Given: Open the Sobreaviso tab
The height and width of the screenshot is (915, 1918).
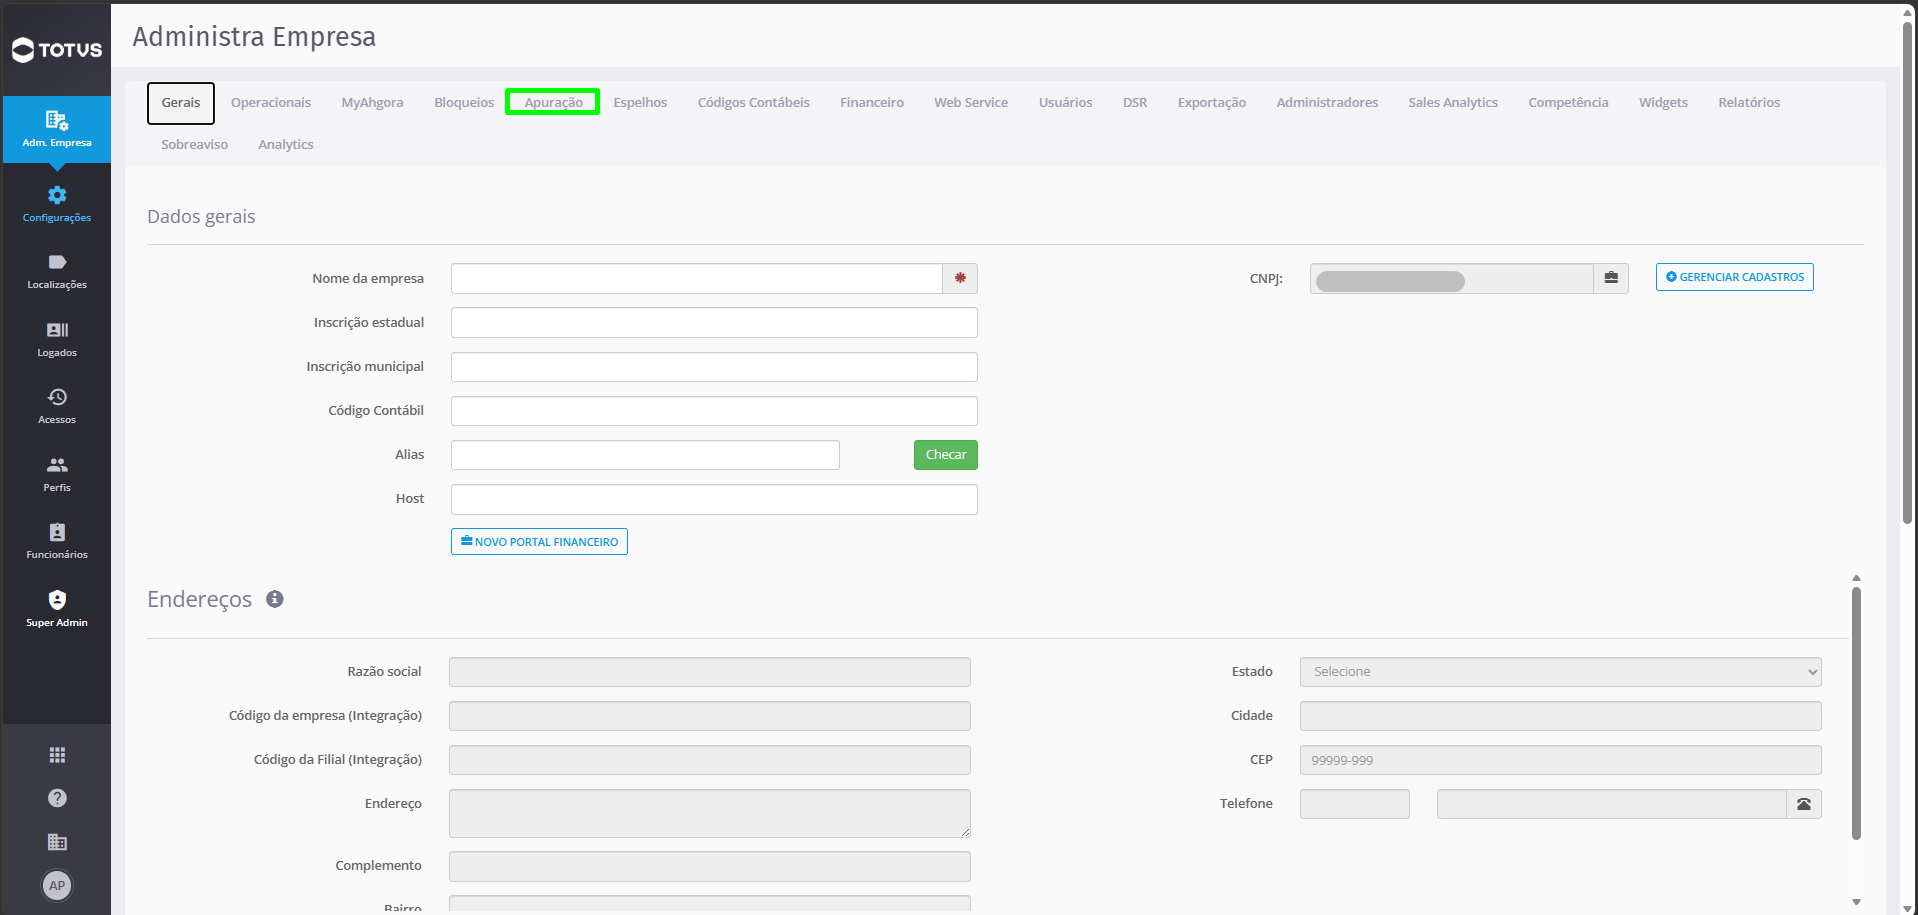Looking at the screenshot, I should (x=195, y=145).
